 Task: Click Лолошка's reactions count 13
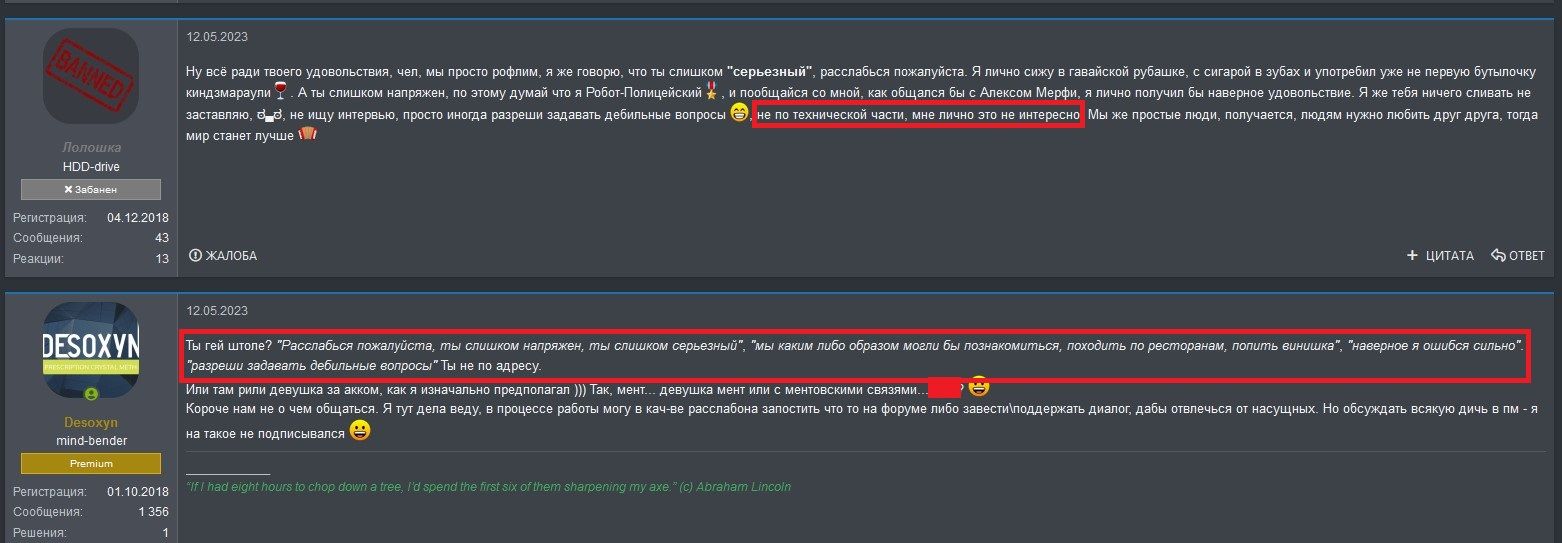[162, 259]
